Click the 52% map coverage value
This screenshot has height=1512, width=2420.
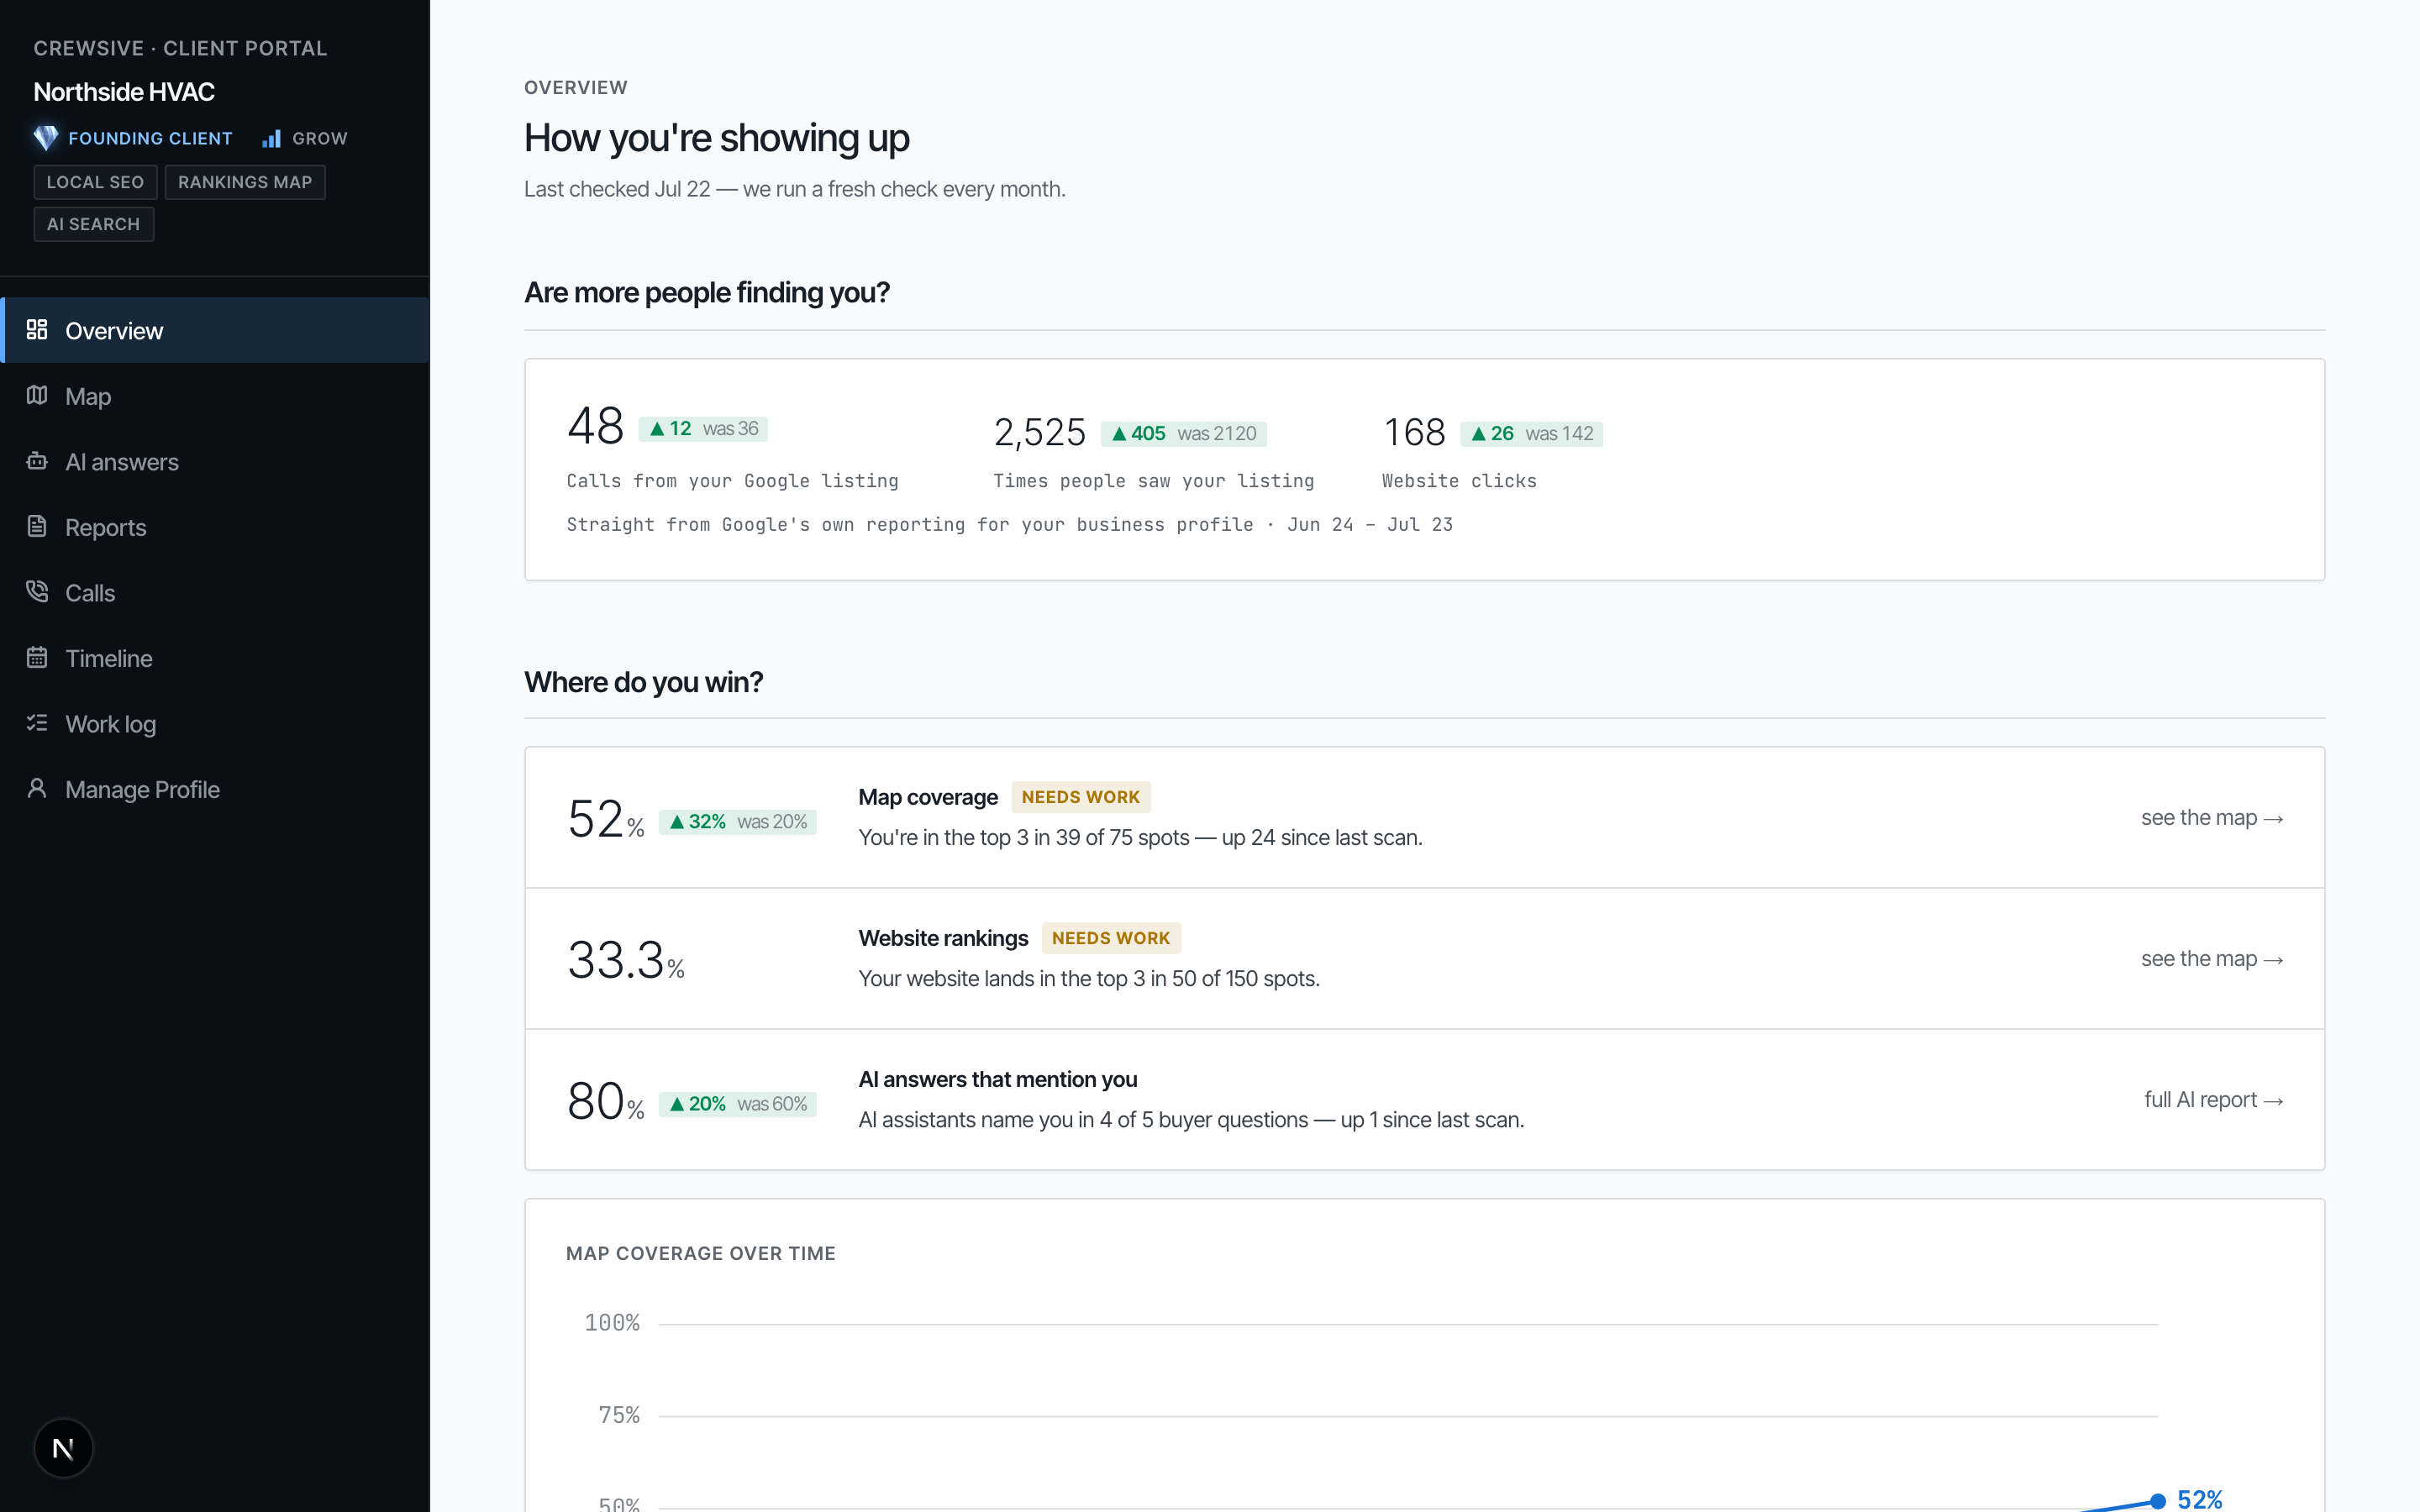(x=606, y=819)
